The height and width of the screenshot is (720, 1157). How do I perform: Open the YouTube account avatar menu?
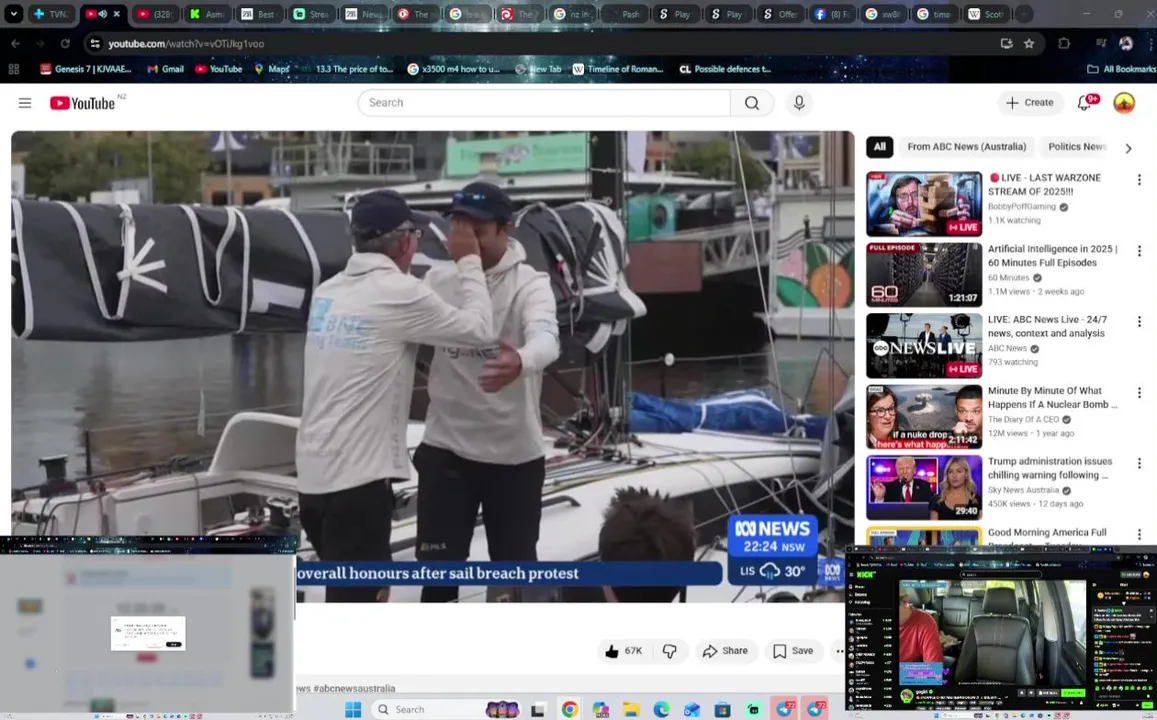[x=1124, y=103]
